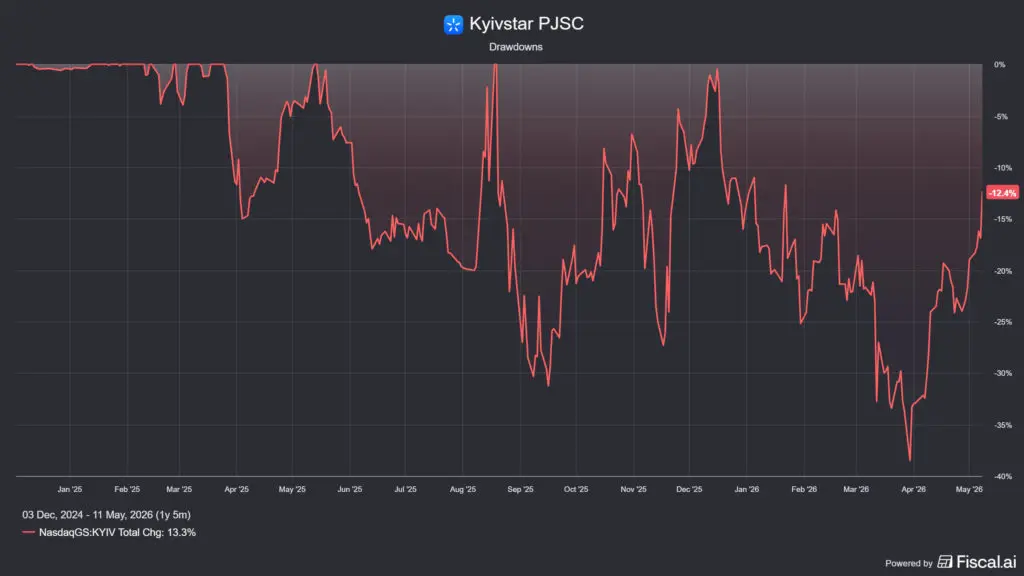Click the red -12.4% current value badge
The width and height of the screenshot is (1024, 576).
click(x=1002, y=193)
